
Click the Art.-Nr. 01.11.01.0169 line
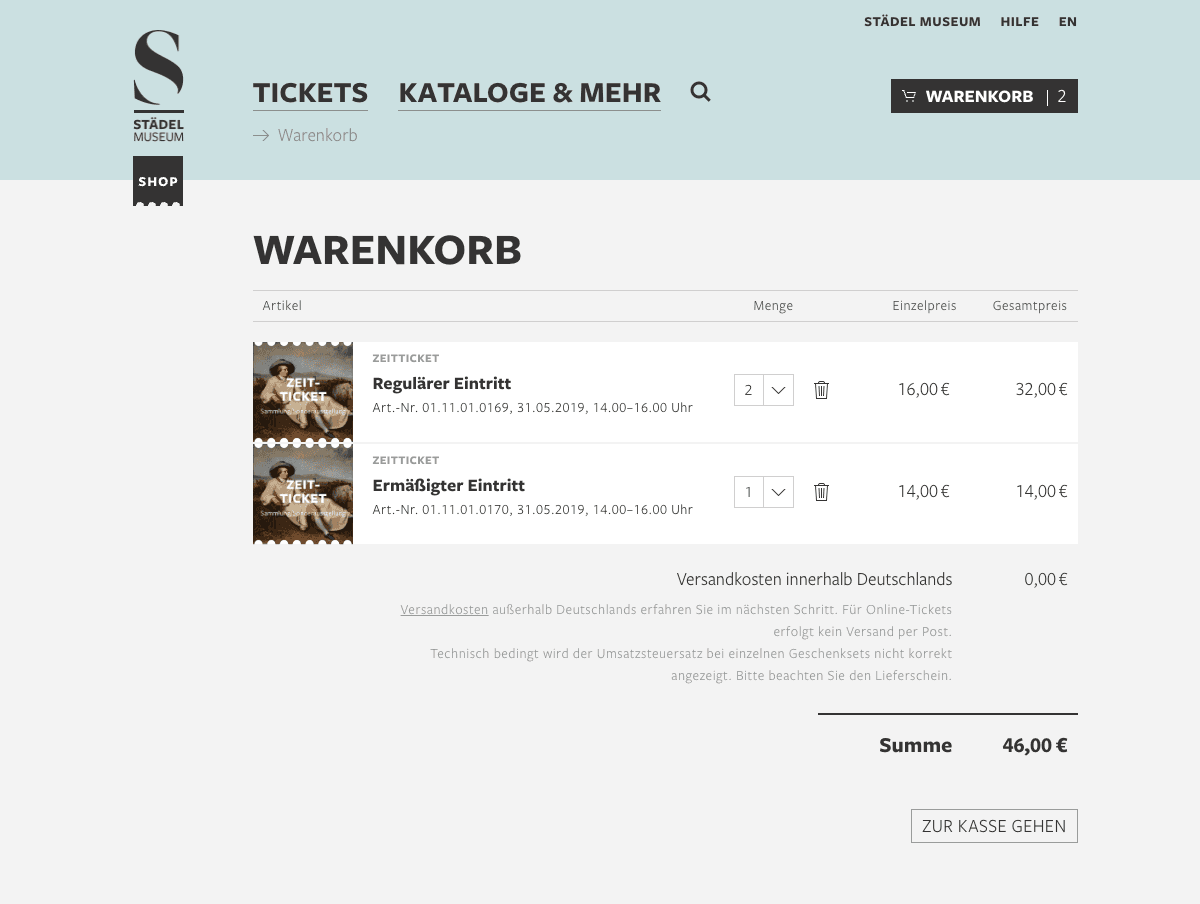tap(532, 407)
